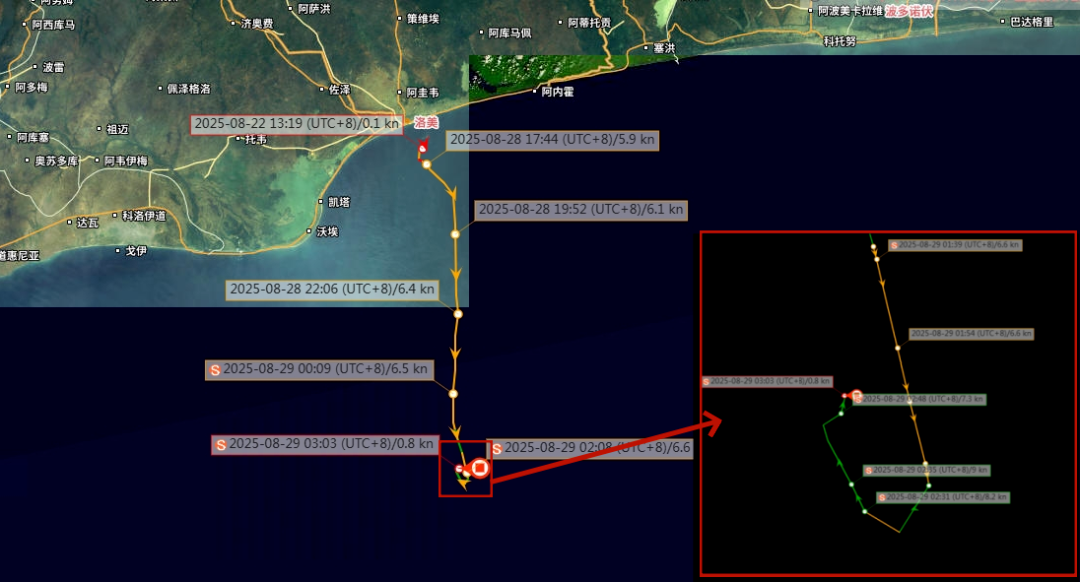
Task: Click the 2025-08-28 19:52 /6.1 kn label
Action: tap(581, 209)
